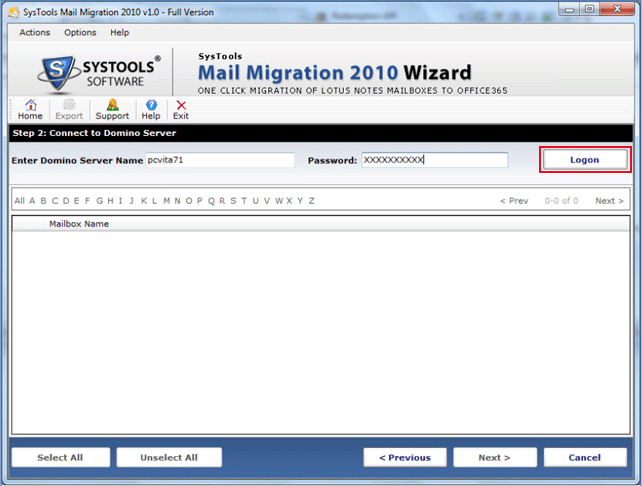Filter mailboxes by letter C
The width and height of the screenshot is (642, 486).
[54, 201]
